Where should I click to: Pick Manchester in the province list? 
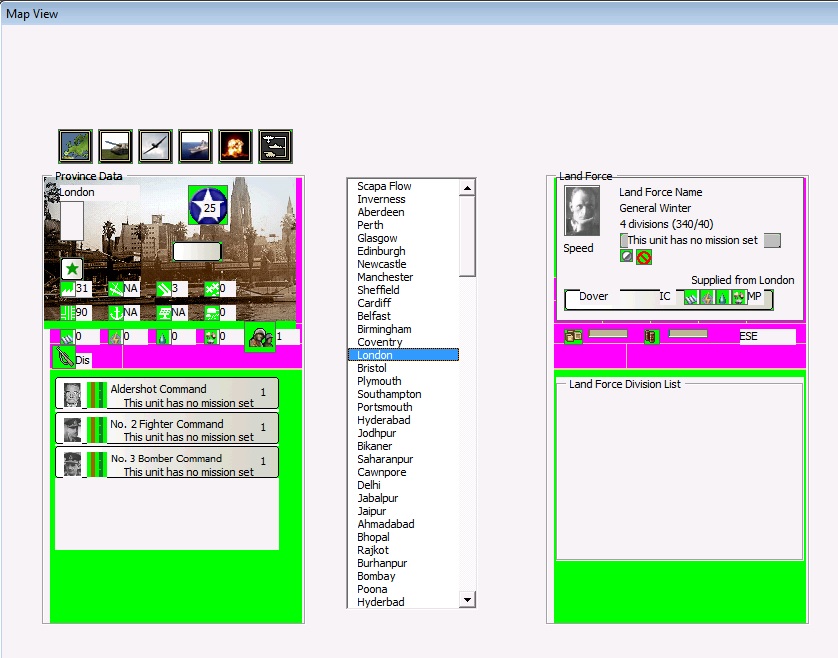point(385,277)
